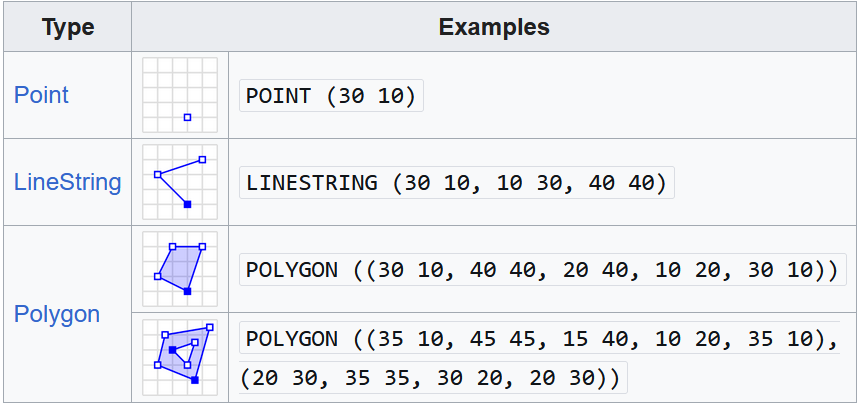Click the "(20 30, 35 35, 30 20, 20 30))" line

click(x=432, y=378)
